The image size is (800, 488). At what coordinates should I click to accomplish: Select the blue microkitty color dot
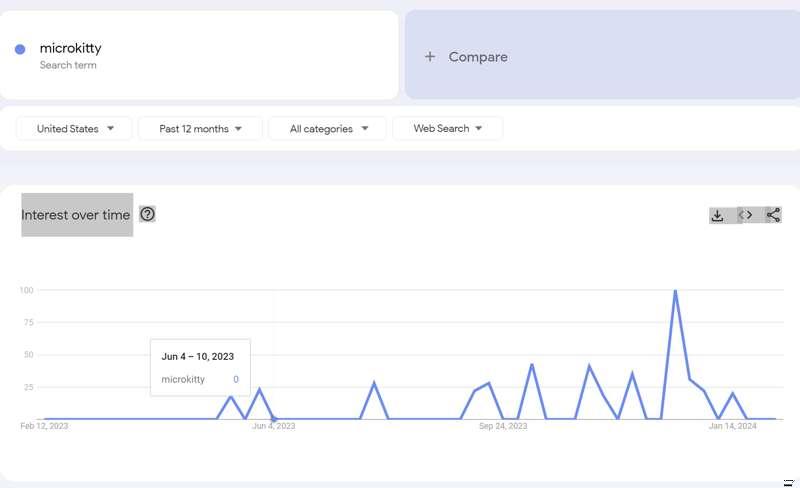[20, 50]
